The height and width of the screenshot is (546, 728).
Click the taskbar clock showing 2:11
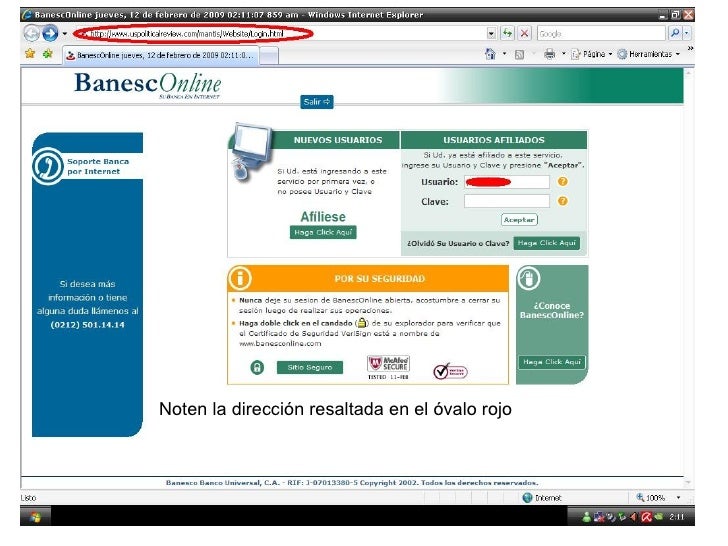point(676,517)
